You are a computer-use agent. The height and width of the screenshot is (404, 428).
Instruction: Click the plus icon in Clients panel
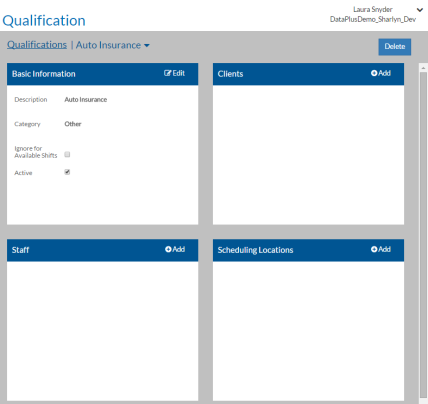pos(374,73)
